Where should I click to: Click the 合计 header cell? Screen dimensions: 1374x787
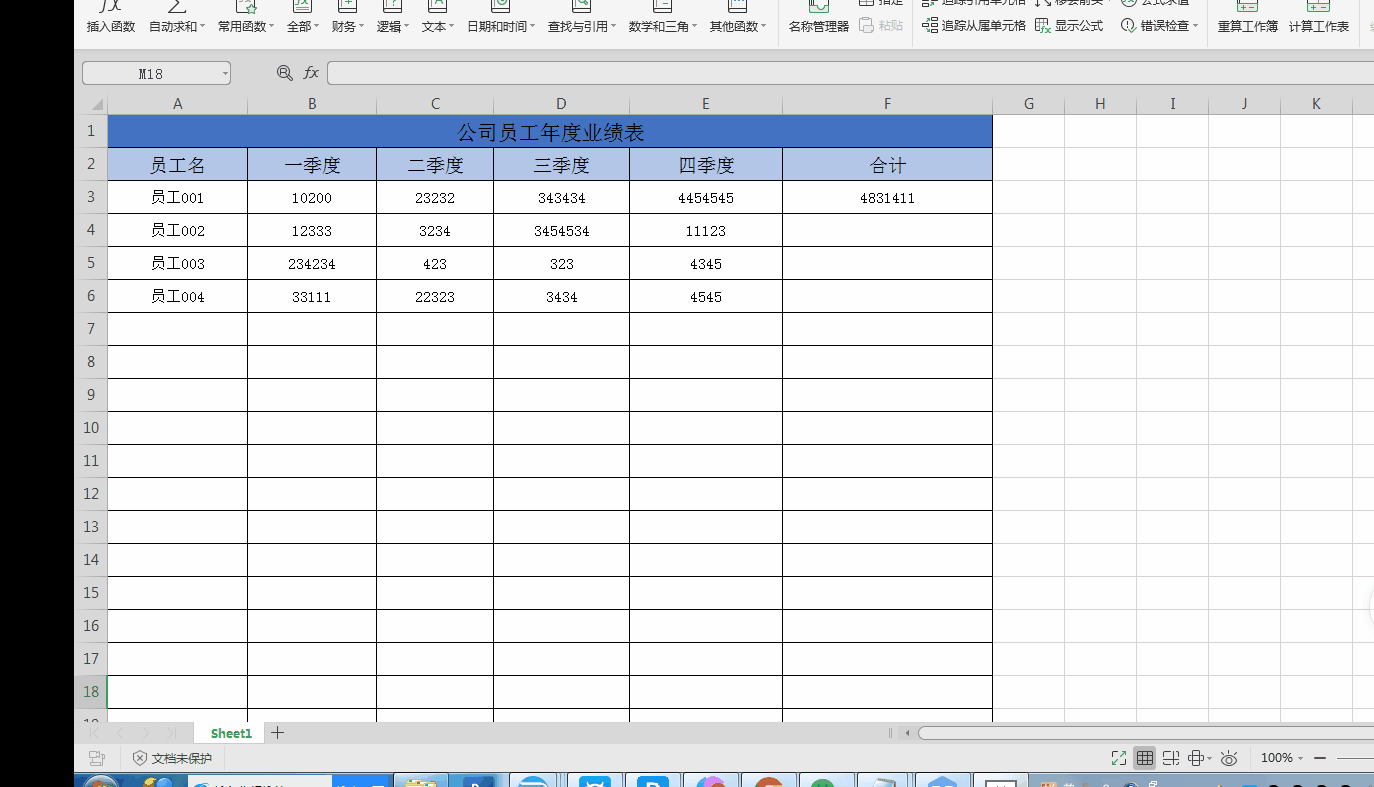(887, 165)
